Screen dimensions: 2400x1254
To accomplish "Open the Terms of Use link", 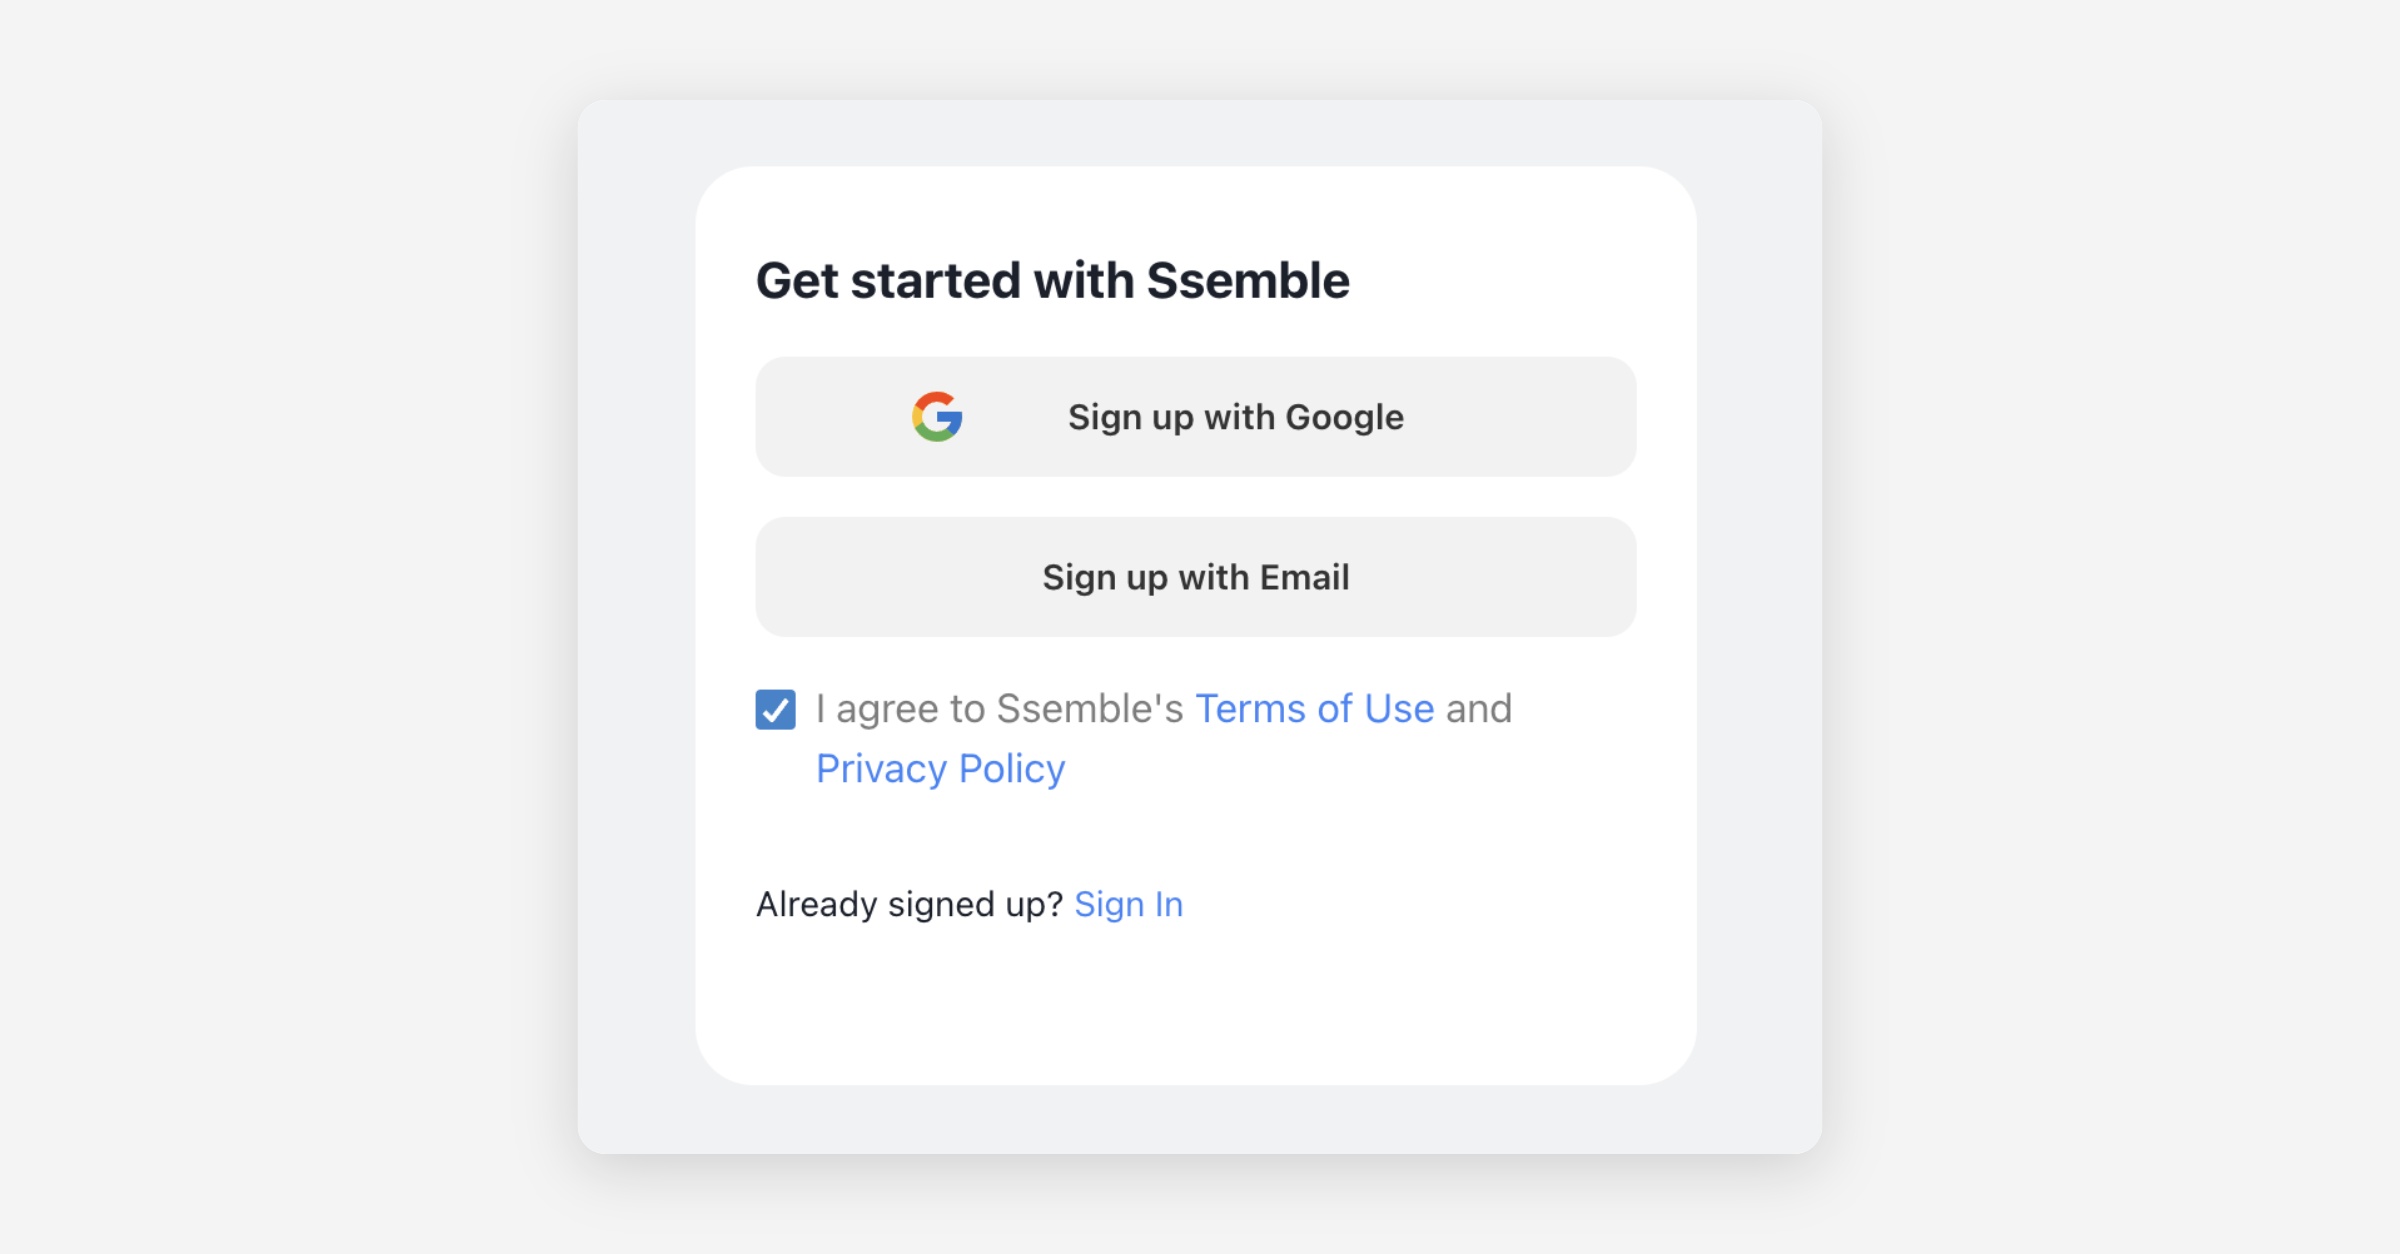I will click(x=1314, y=709).
